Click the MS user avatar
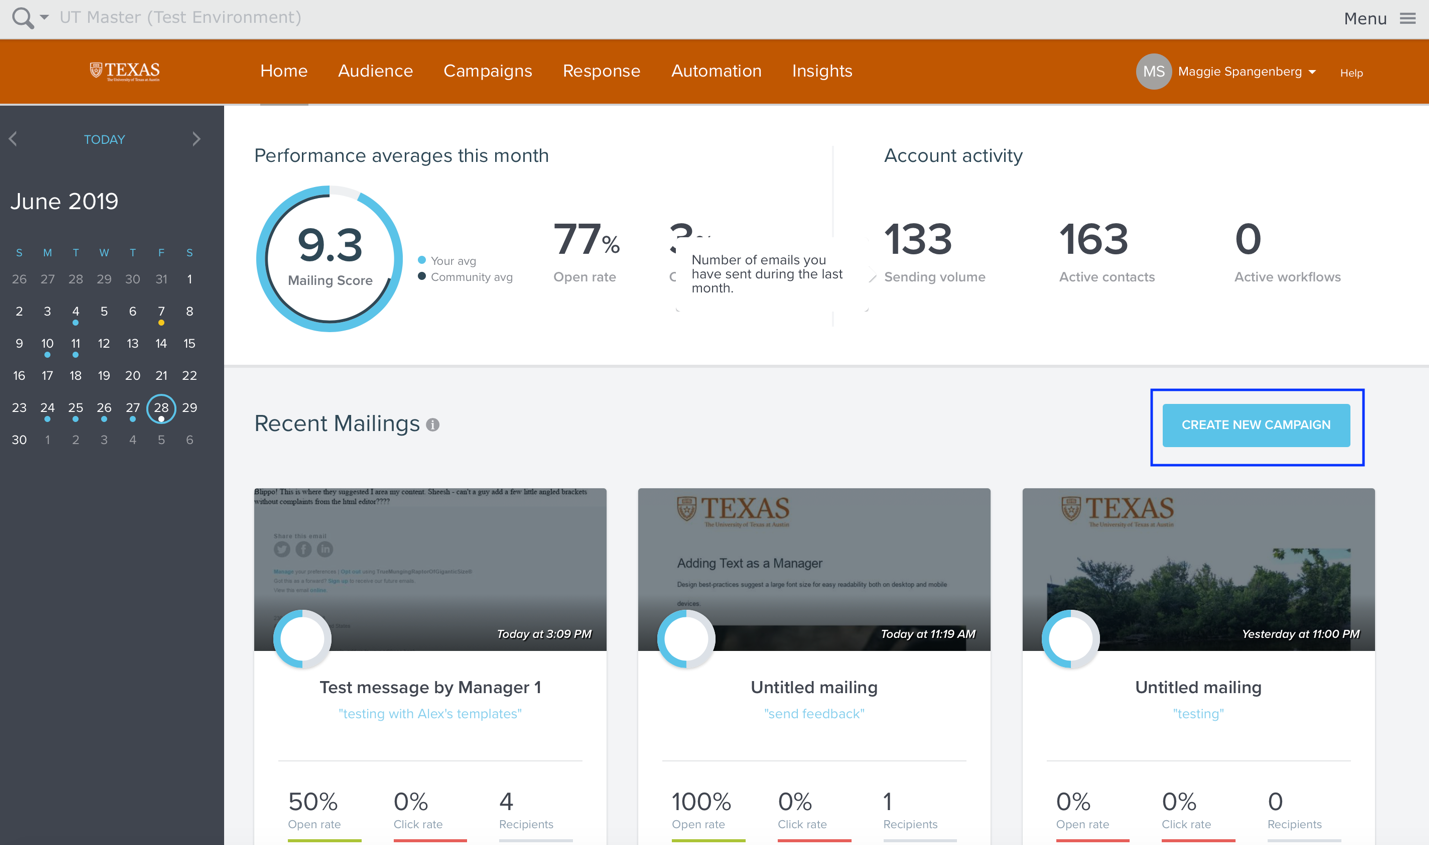This screenshot has width=1429, height=845. [1153, 71]
